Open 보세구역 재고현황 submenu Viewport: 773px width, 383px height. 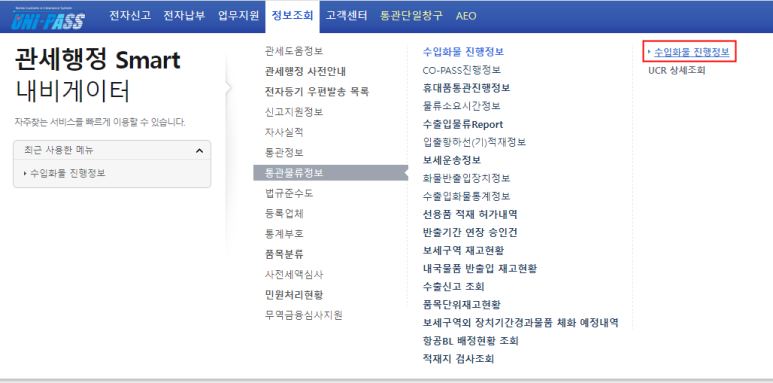click(463, 250)
